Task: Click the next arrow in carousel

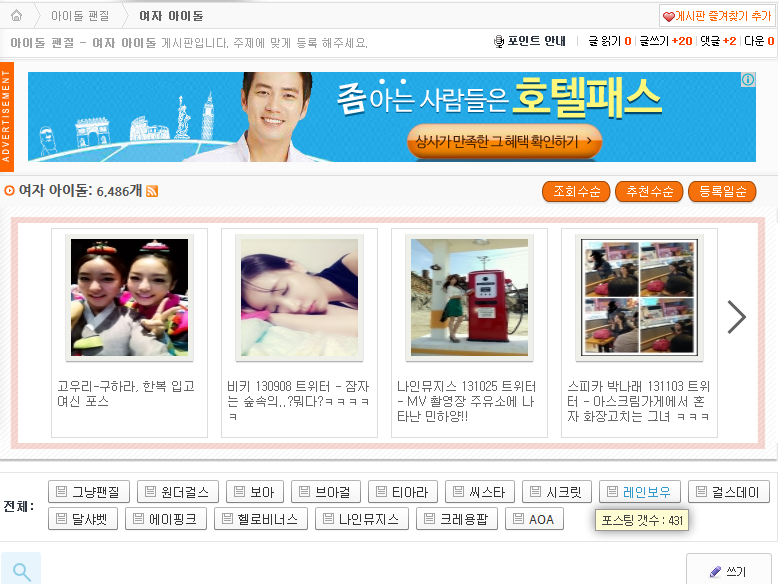Action: (x=737, y=317)
